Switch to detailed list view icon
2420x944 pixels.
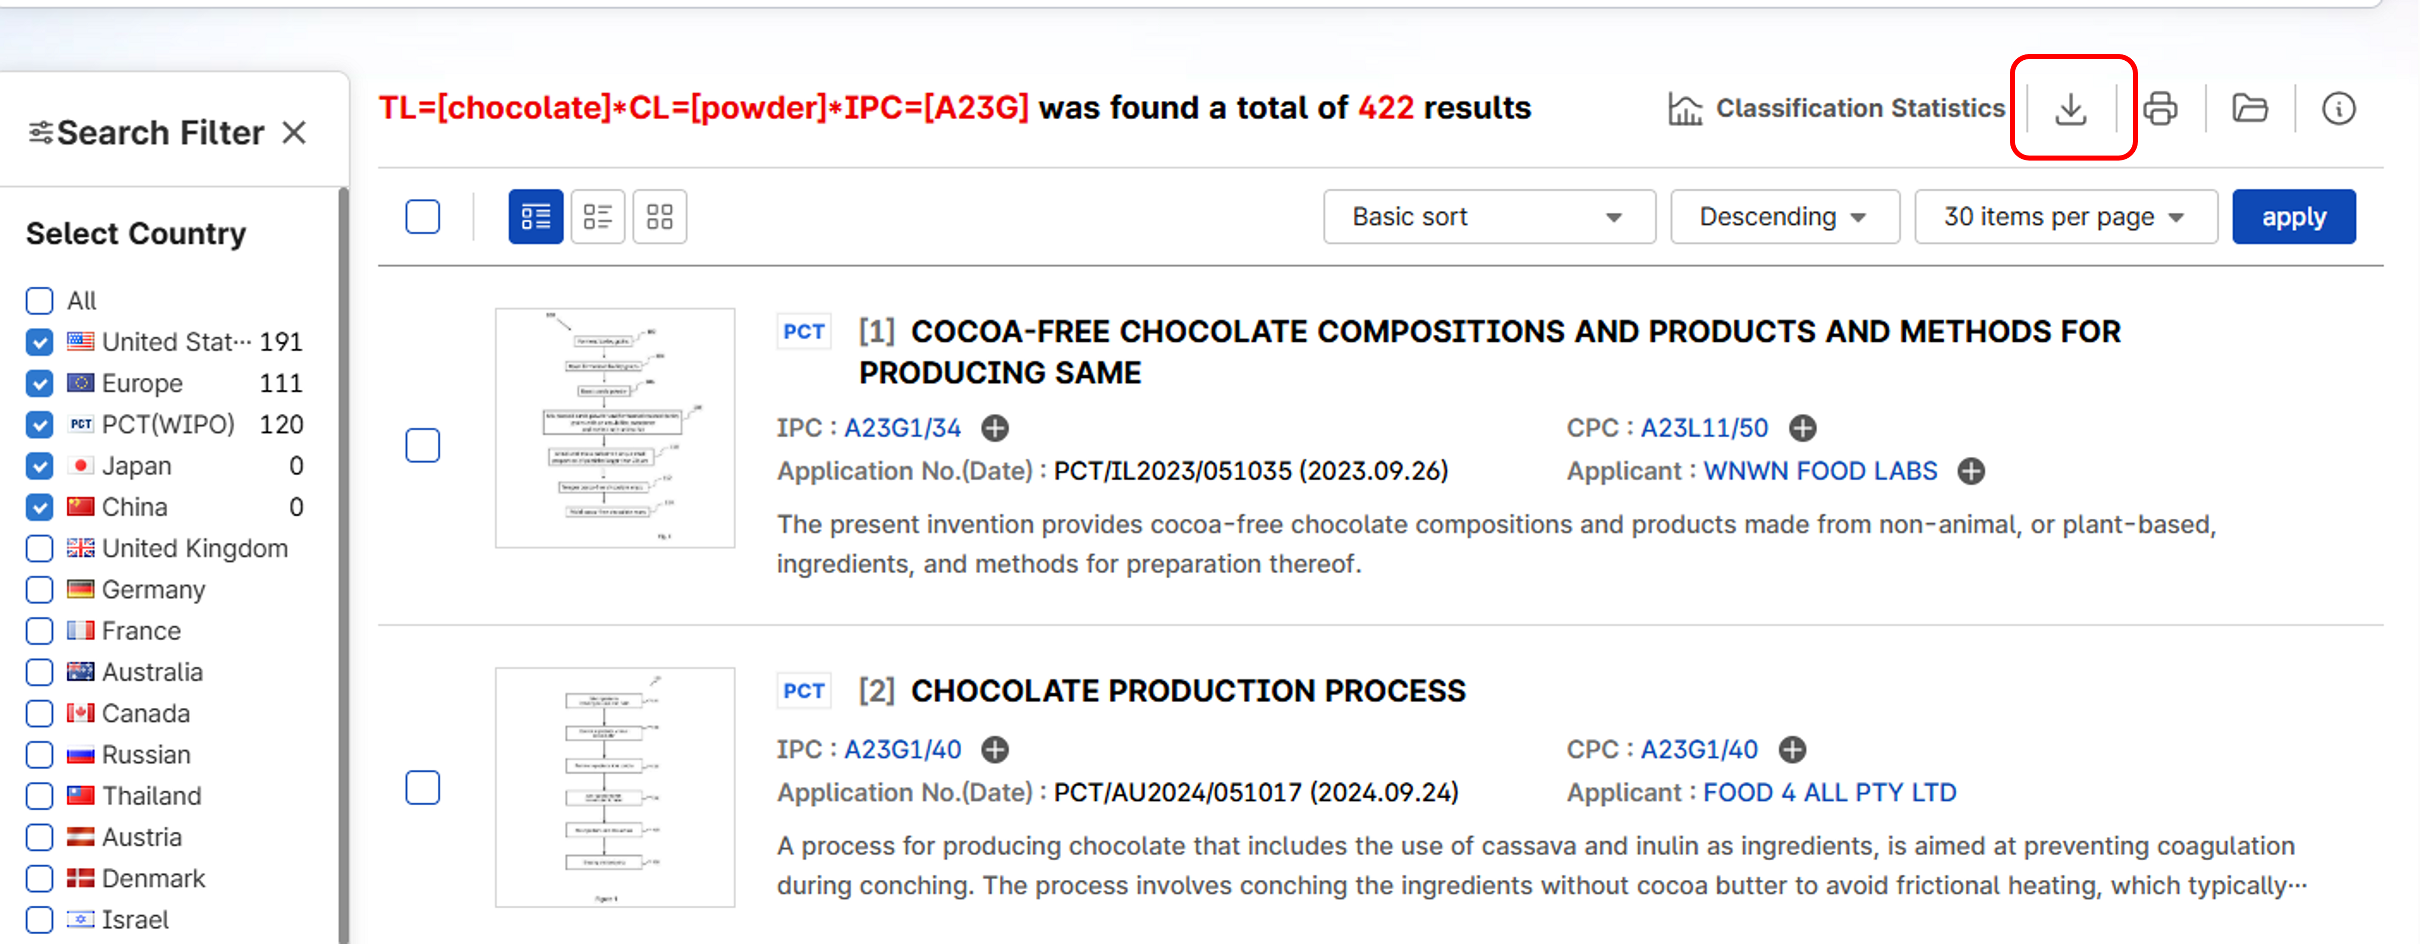(x=536, y=217)
